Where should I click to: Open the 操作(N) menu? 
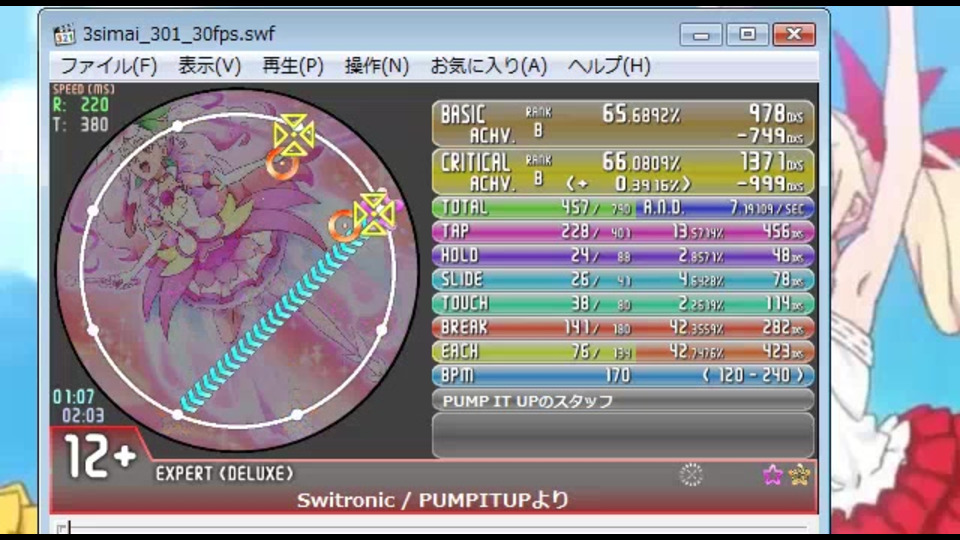377,66
